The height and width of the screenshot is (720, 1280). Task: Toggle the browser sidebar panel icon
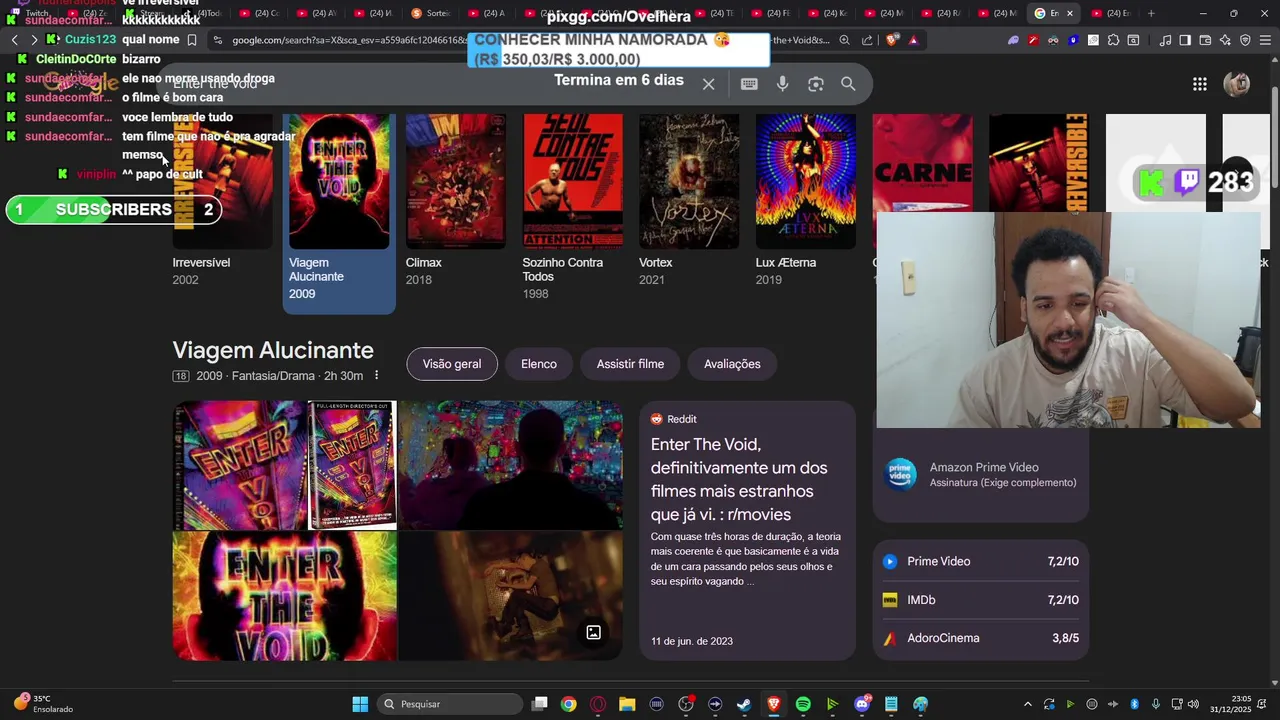point(1185,40)
